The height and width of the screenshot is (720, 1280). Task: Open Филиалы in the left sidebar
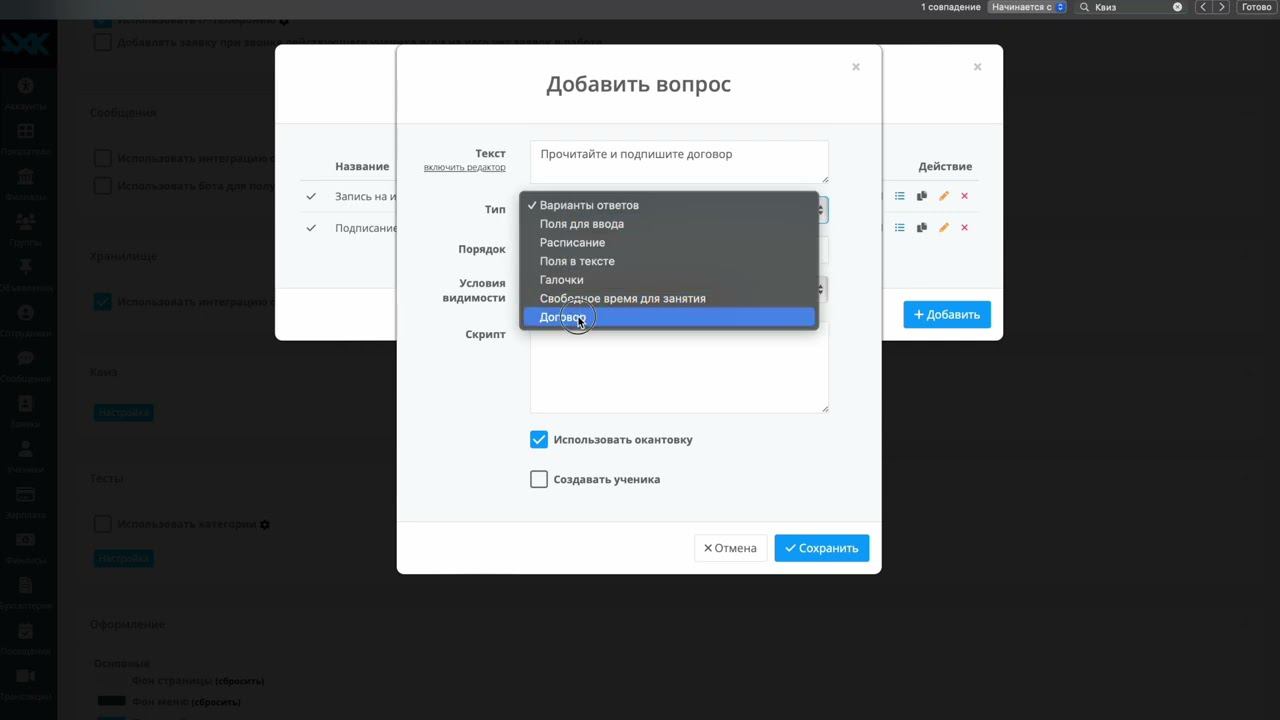point(26,185)
